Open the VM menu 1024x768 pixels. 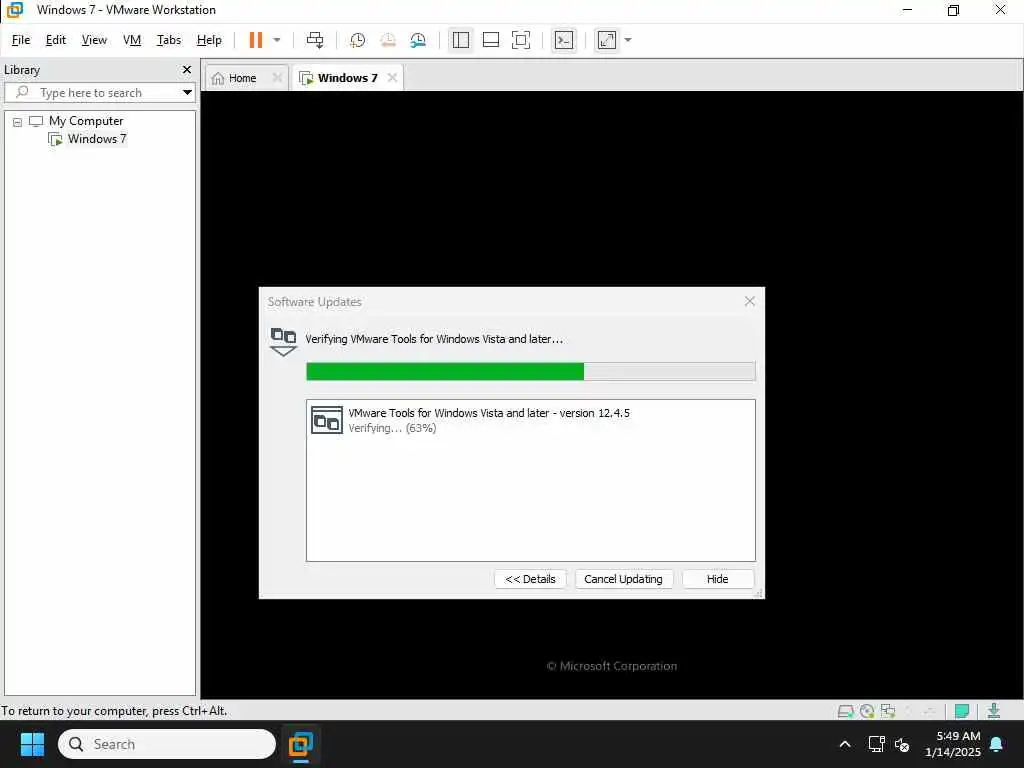(x=132, y=40)
